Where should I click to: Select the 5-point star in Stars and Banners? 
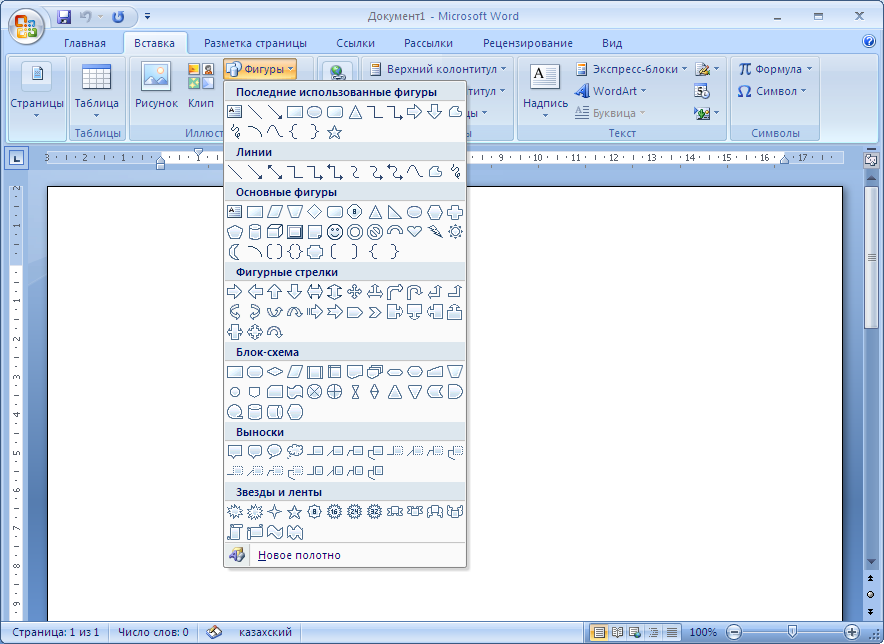[x=294, y=512]
